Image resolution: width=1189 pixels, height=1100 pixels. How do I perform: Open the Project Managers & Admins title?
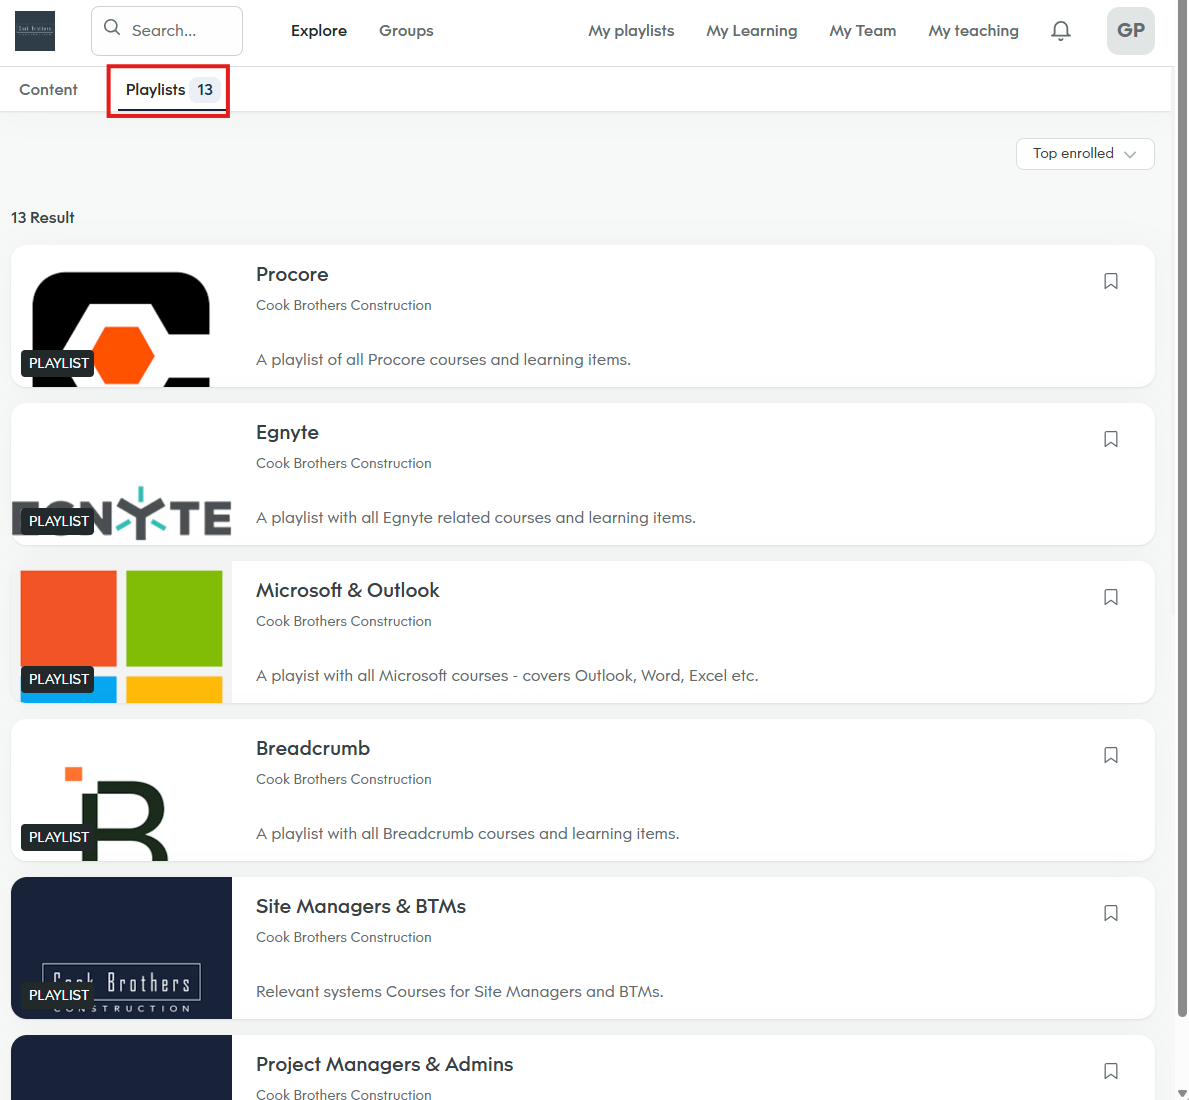pyautogui.click(x=384, y=1064)
